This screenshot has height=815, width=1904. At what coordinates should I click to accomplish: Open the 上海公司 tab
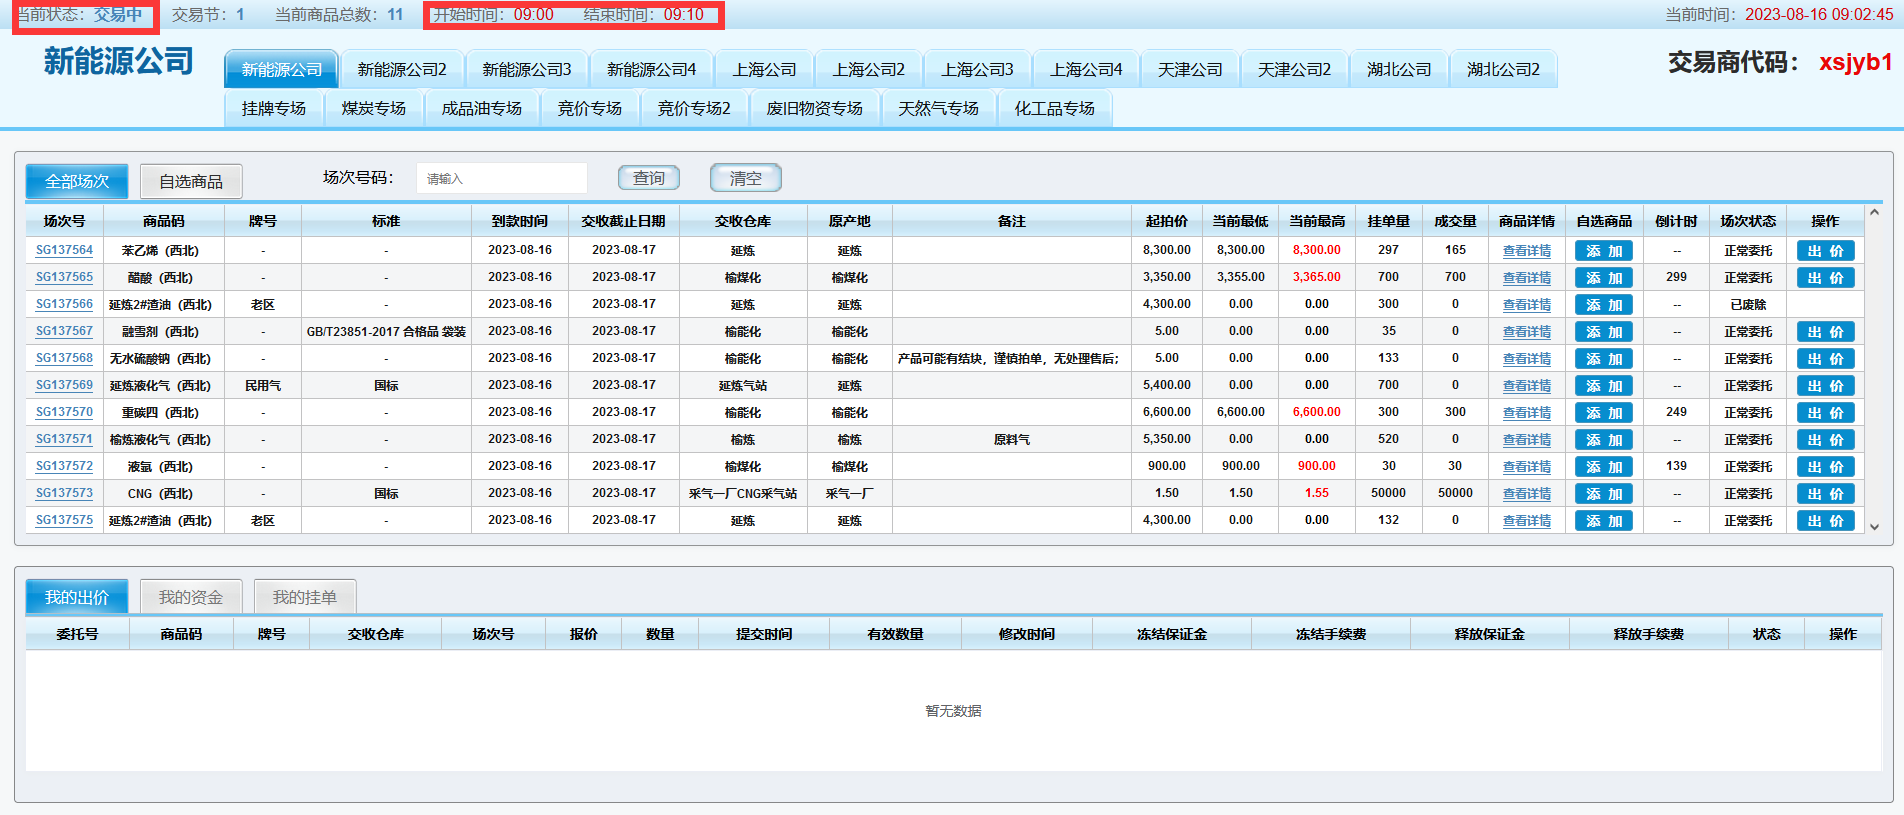[x=764, y=69]
